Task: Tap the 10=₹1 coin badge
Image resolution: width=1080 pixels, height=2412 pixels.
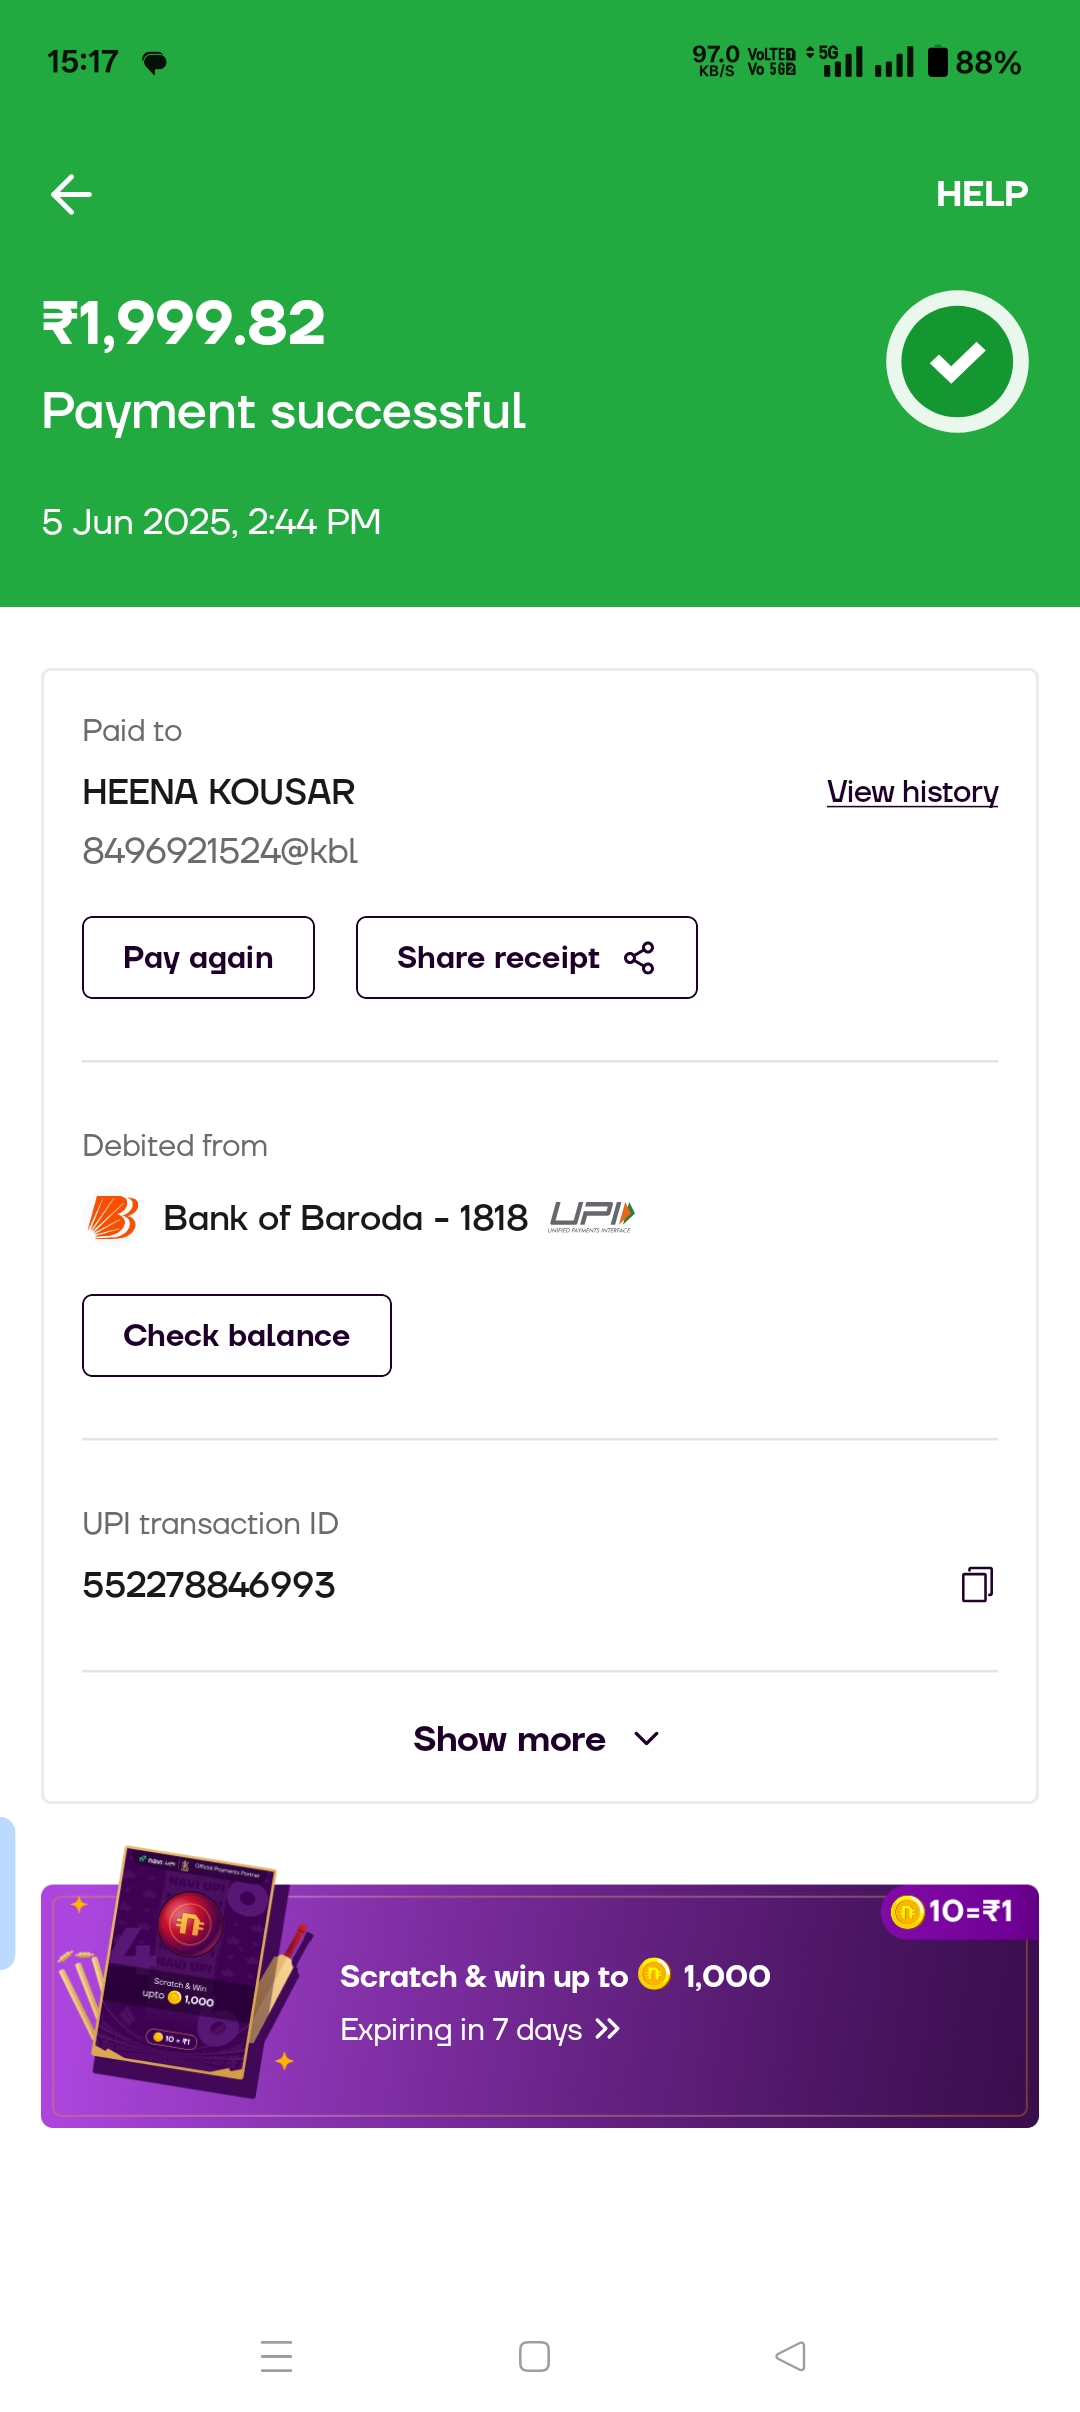Action: click(x=958, y=1912)
